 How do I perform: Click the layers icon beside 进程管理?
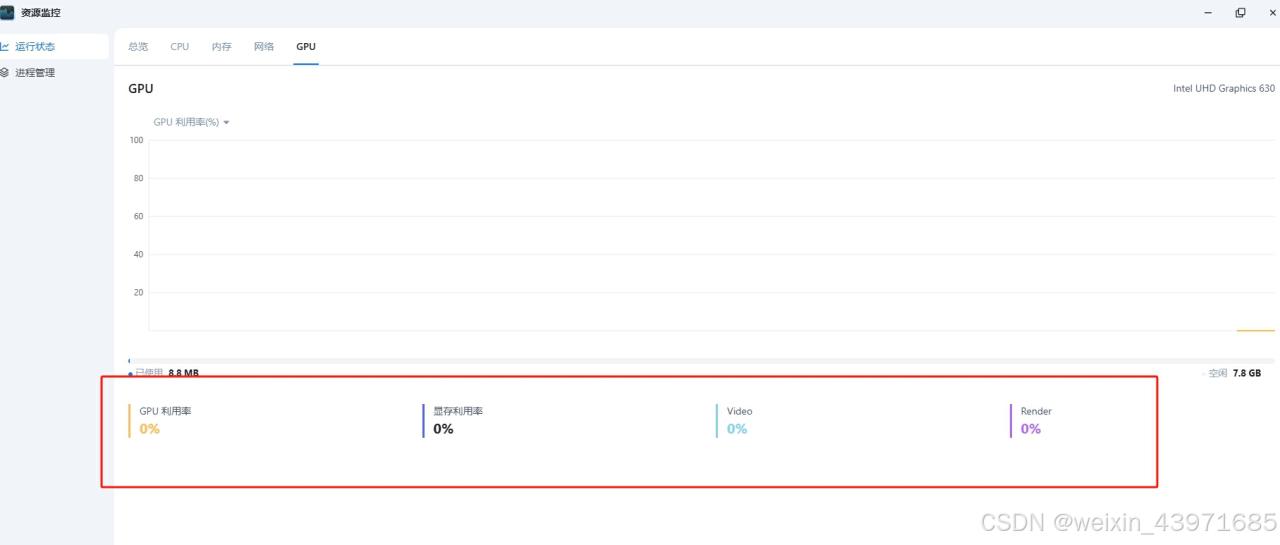point(5,73)
